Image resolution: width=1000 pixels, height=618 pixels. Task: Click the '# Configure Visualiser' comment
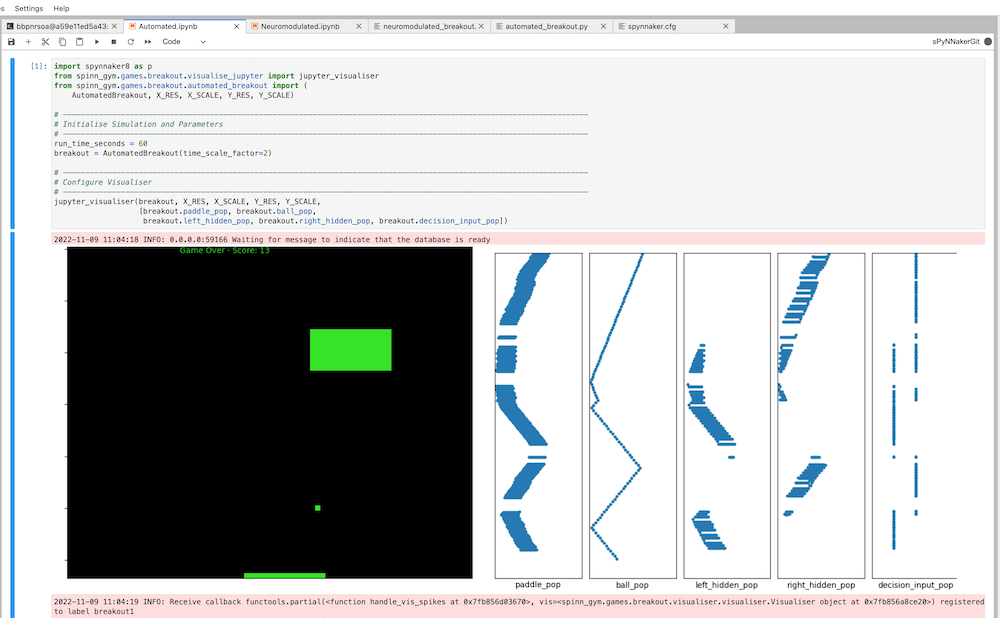(x=103, y=182)
